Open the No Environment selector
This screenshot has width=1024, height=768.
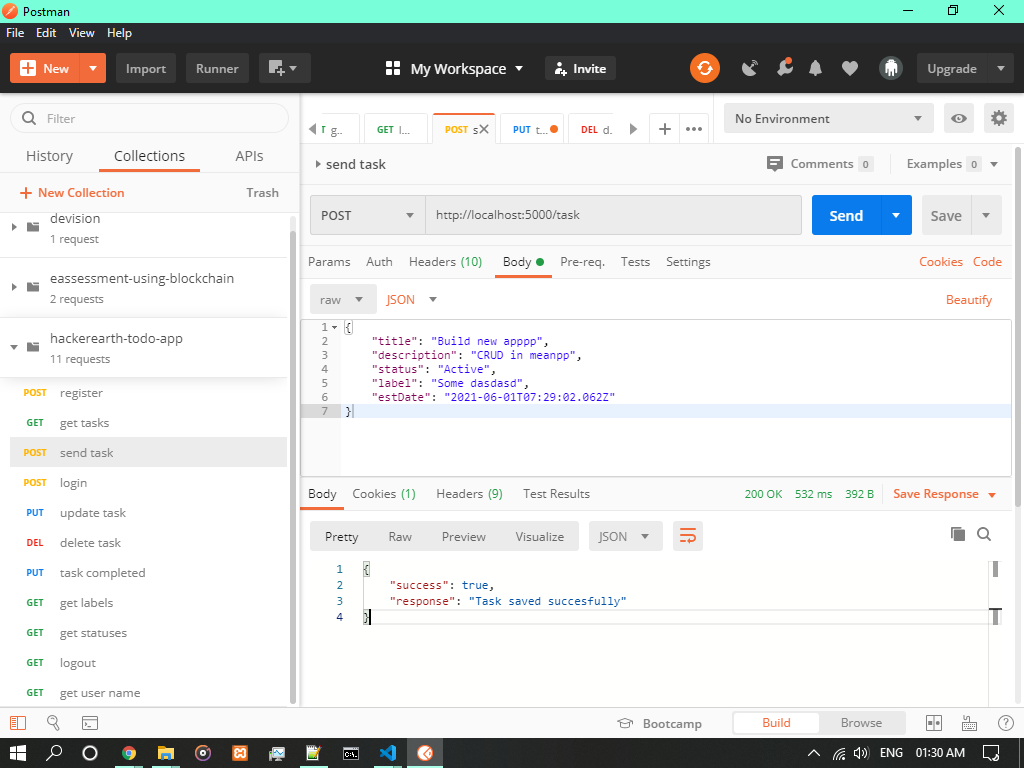click(829, 118)
